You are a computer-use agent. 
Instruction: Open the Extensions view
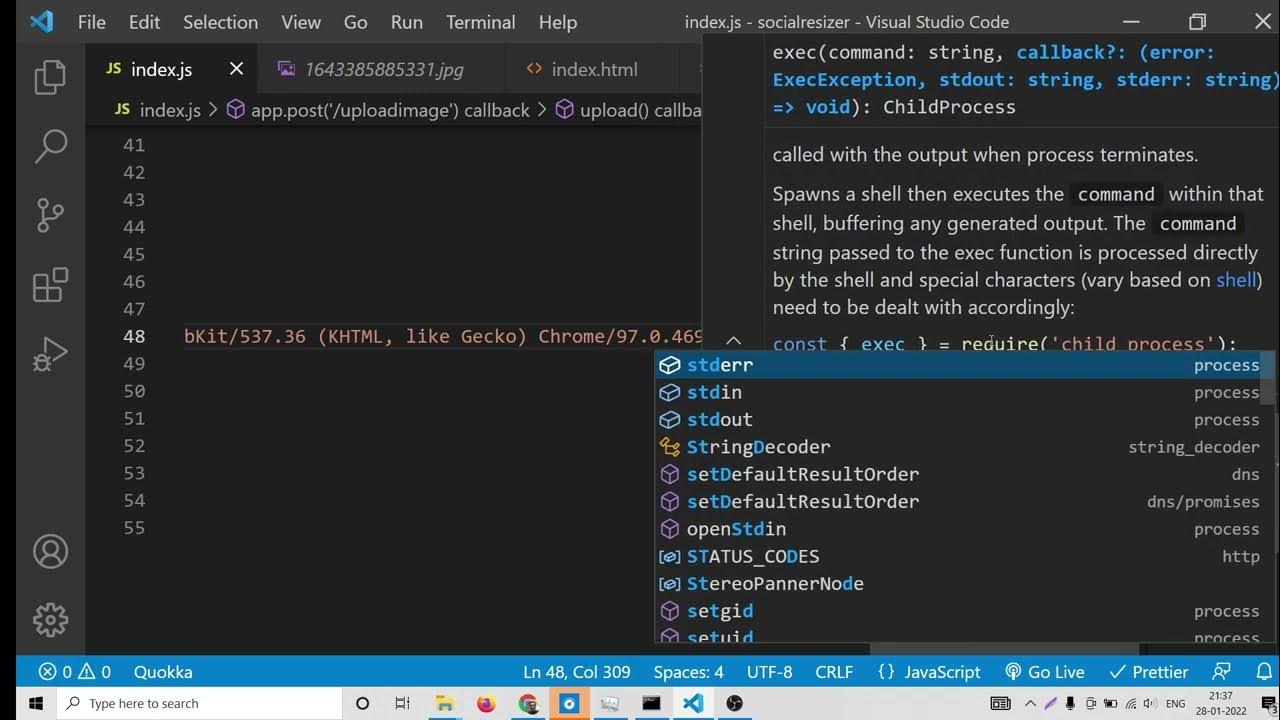pyautogui.click(x=50, y=285)
